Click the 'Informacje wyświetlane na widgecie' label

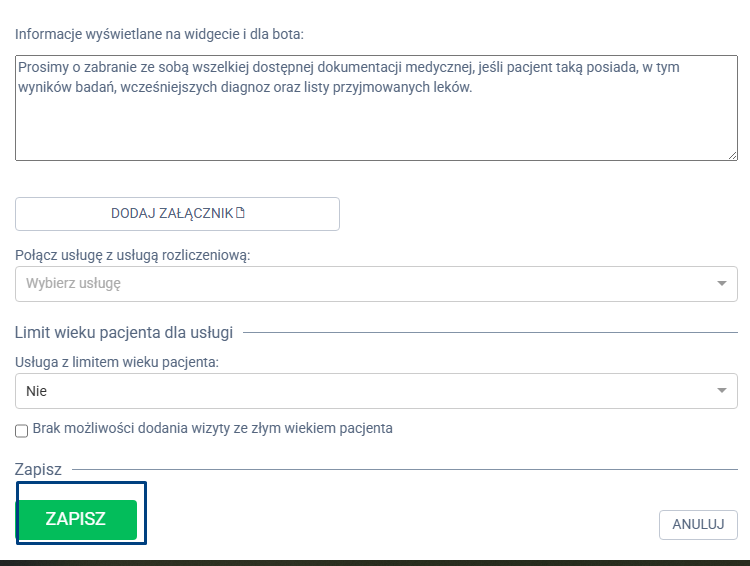click(159, 34)
